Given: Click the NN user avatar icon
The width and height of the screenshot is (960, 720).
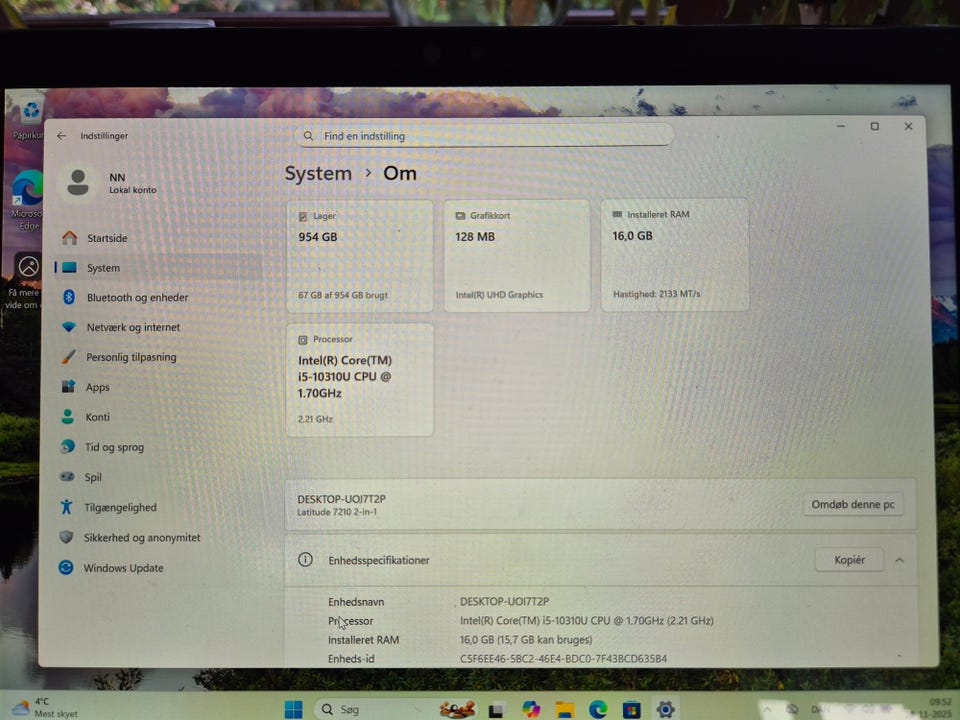Looking at the screenshot, I should point(78,182).
